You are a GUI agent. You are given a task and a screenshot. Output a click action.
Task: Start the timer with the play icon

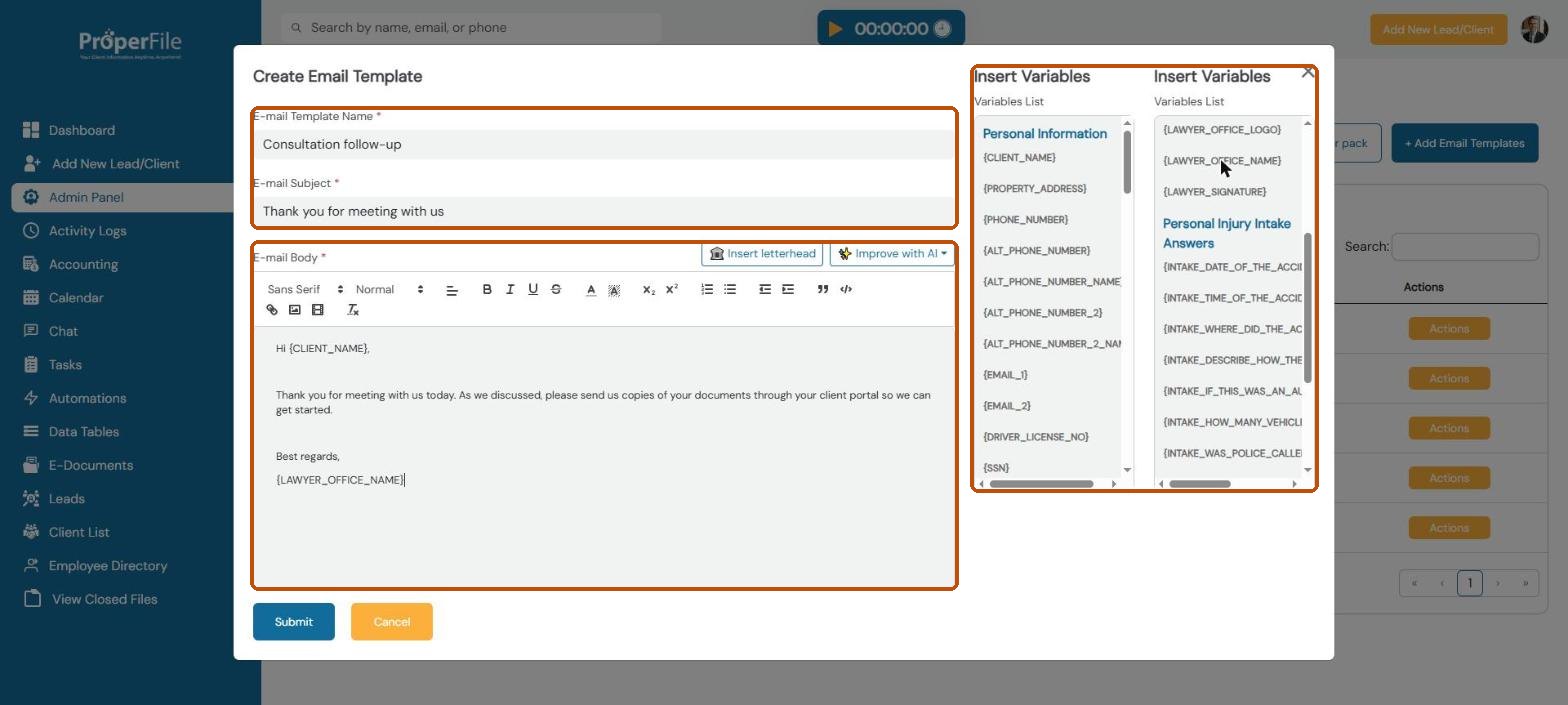pyautogui.click(x=836, y=29)
